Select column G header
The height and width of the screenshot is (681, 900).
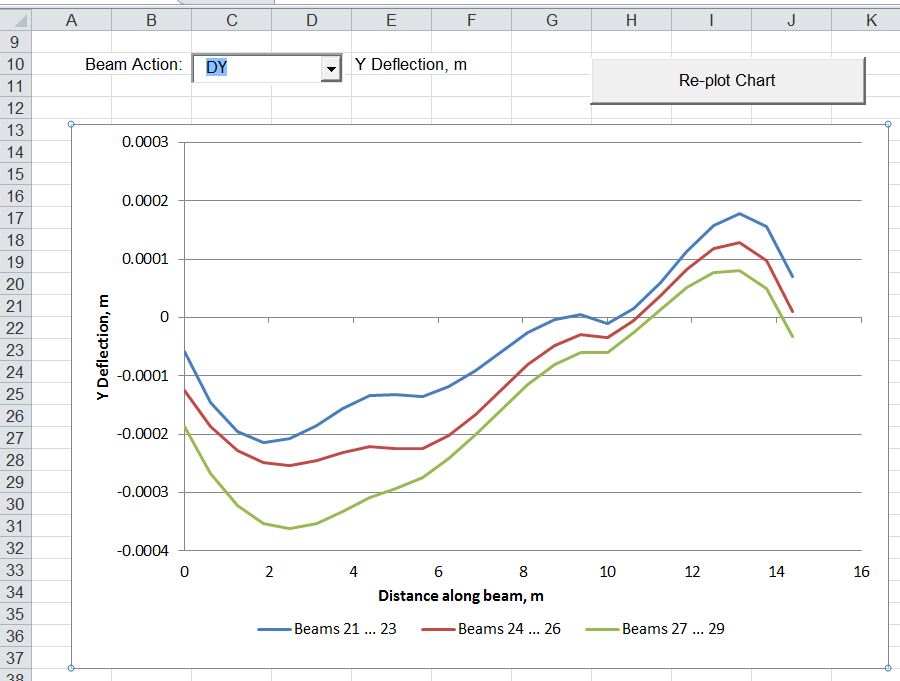click(x=551, y=20)
